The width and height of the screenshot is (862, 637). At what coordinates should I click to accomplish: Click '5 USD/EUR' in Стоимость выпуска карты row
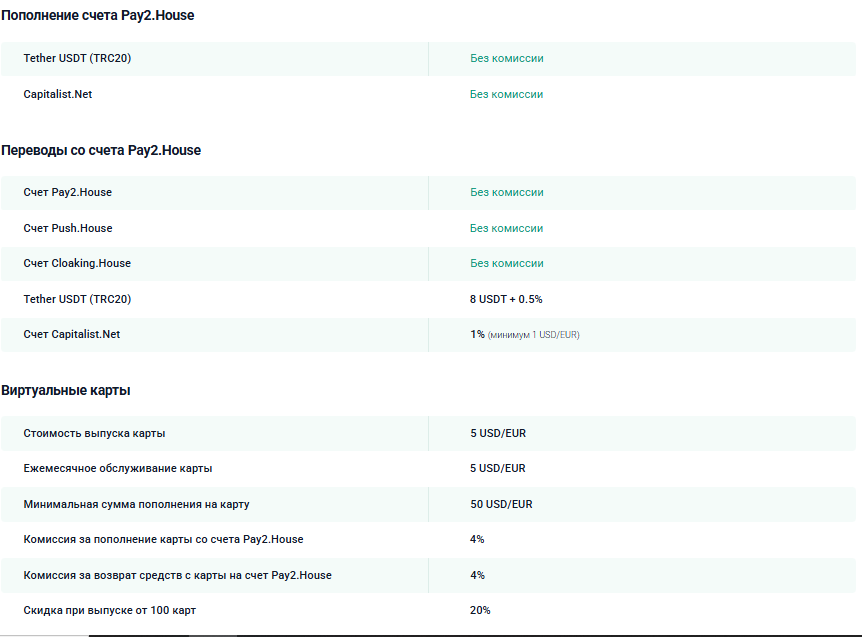coord(498,433)
